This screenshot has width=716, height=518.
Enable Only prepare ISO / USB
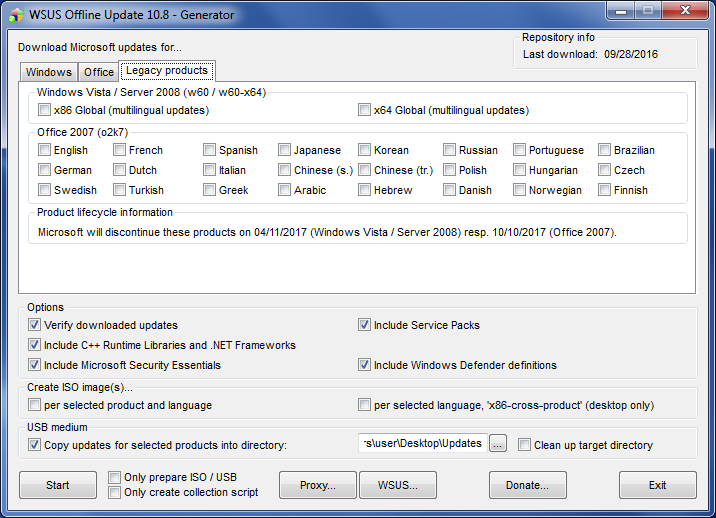(114, 477)
